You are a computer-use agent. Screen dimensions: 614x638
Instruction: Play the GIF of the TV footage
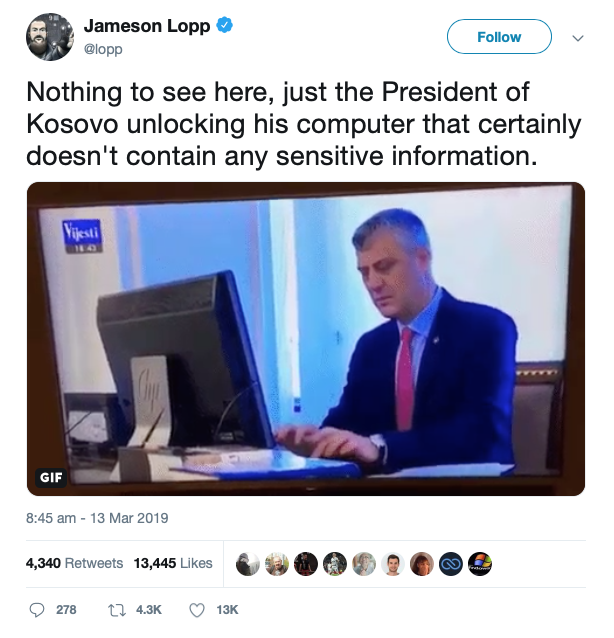click(306, 339)
